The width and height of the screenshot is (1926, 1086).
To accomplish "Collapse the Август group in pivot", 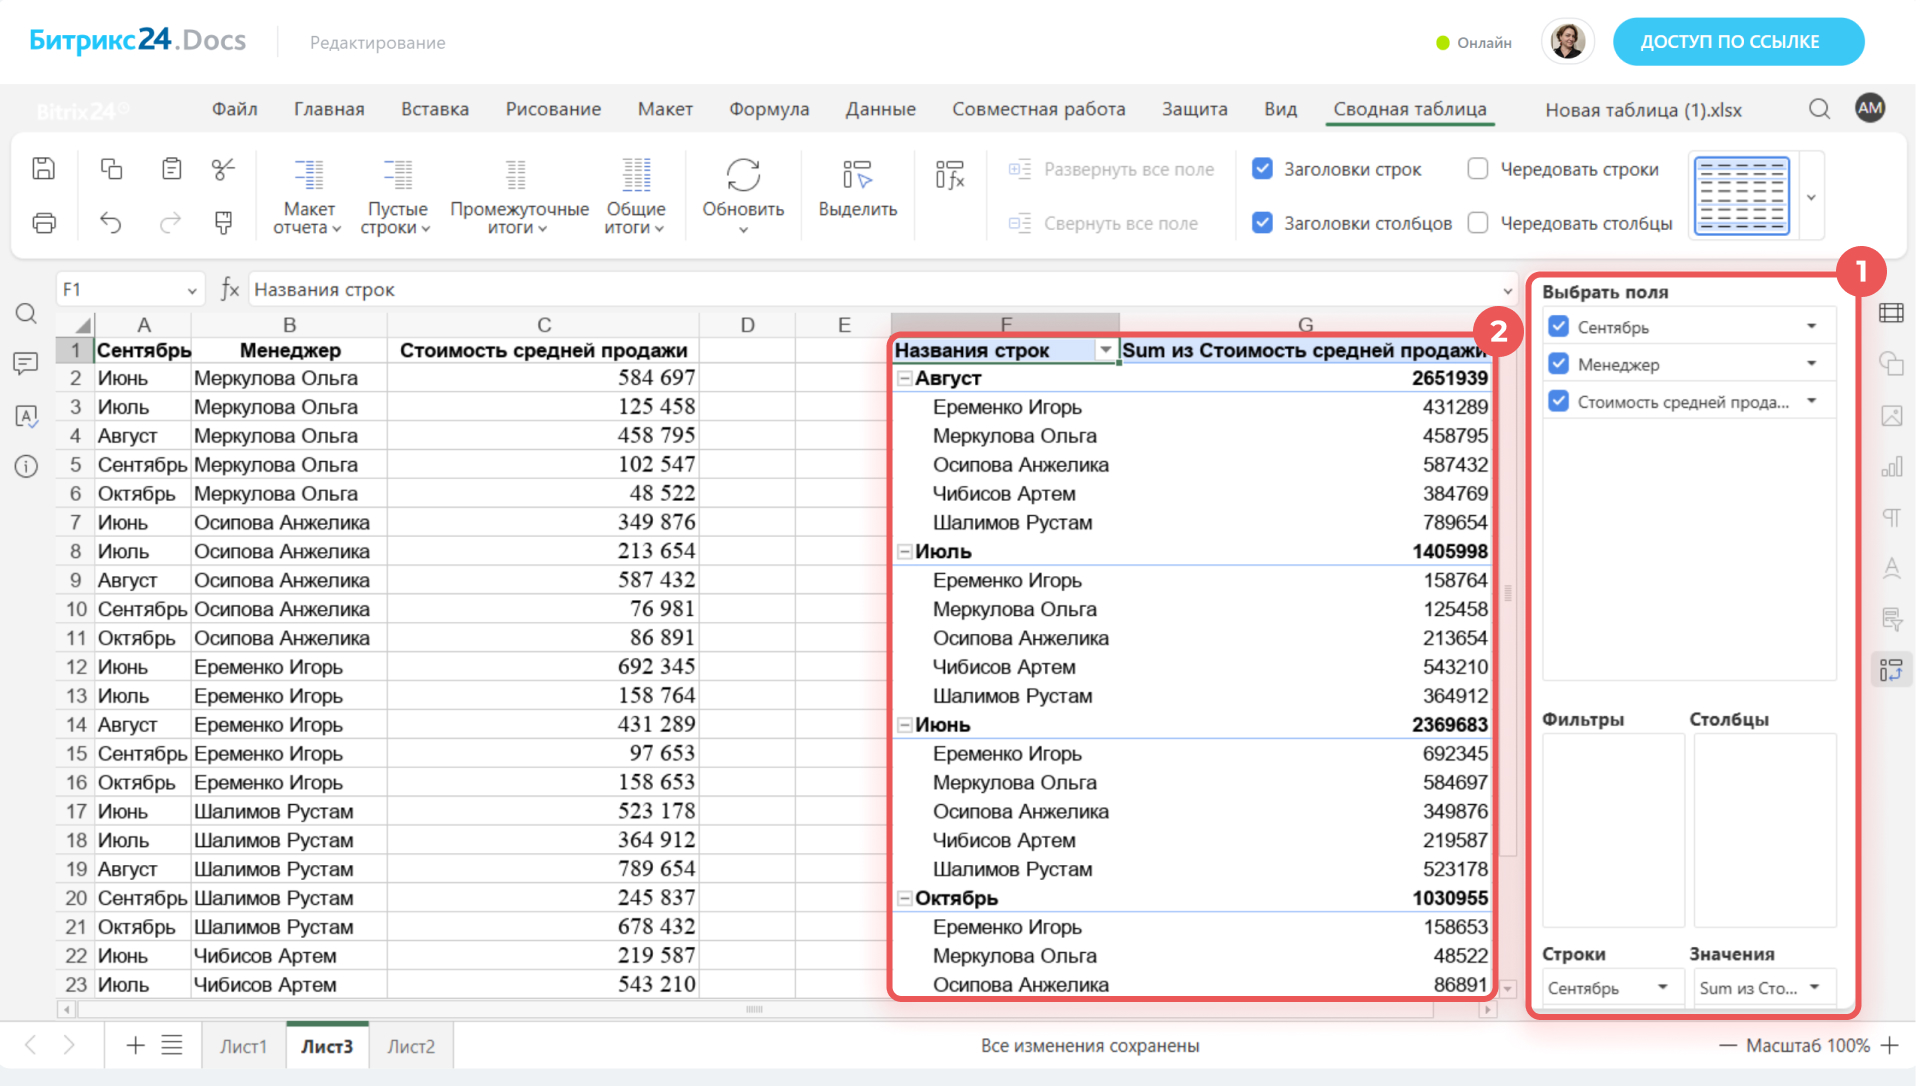I will 904,378.
